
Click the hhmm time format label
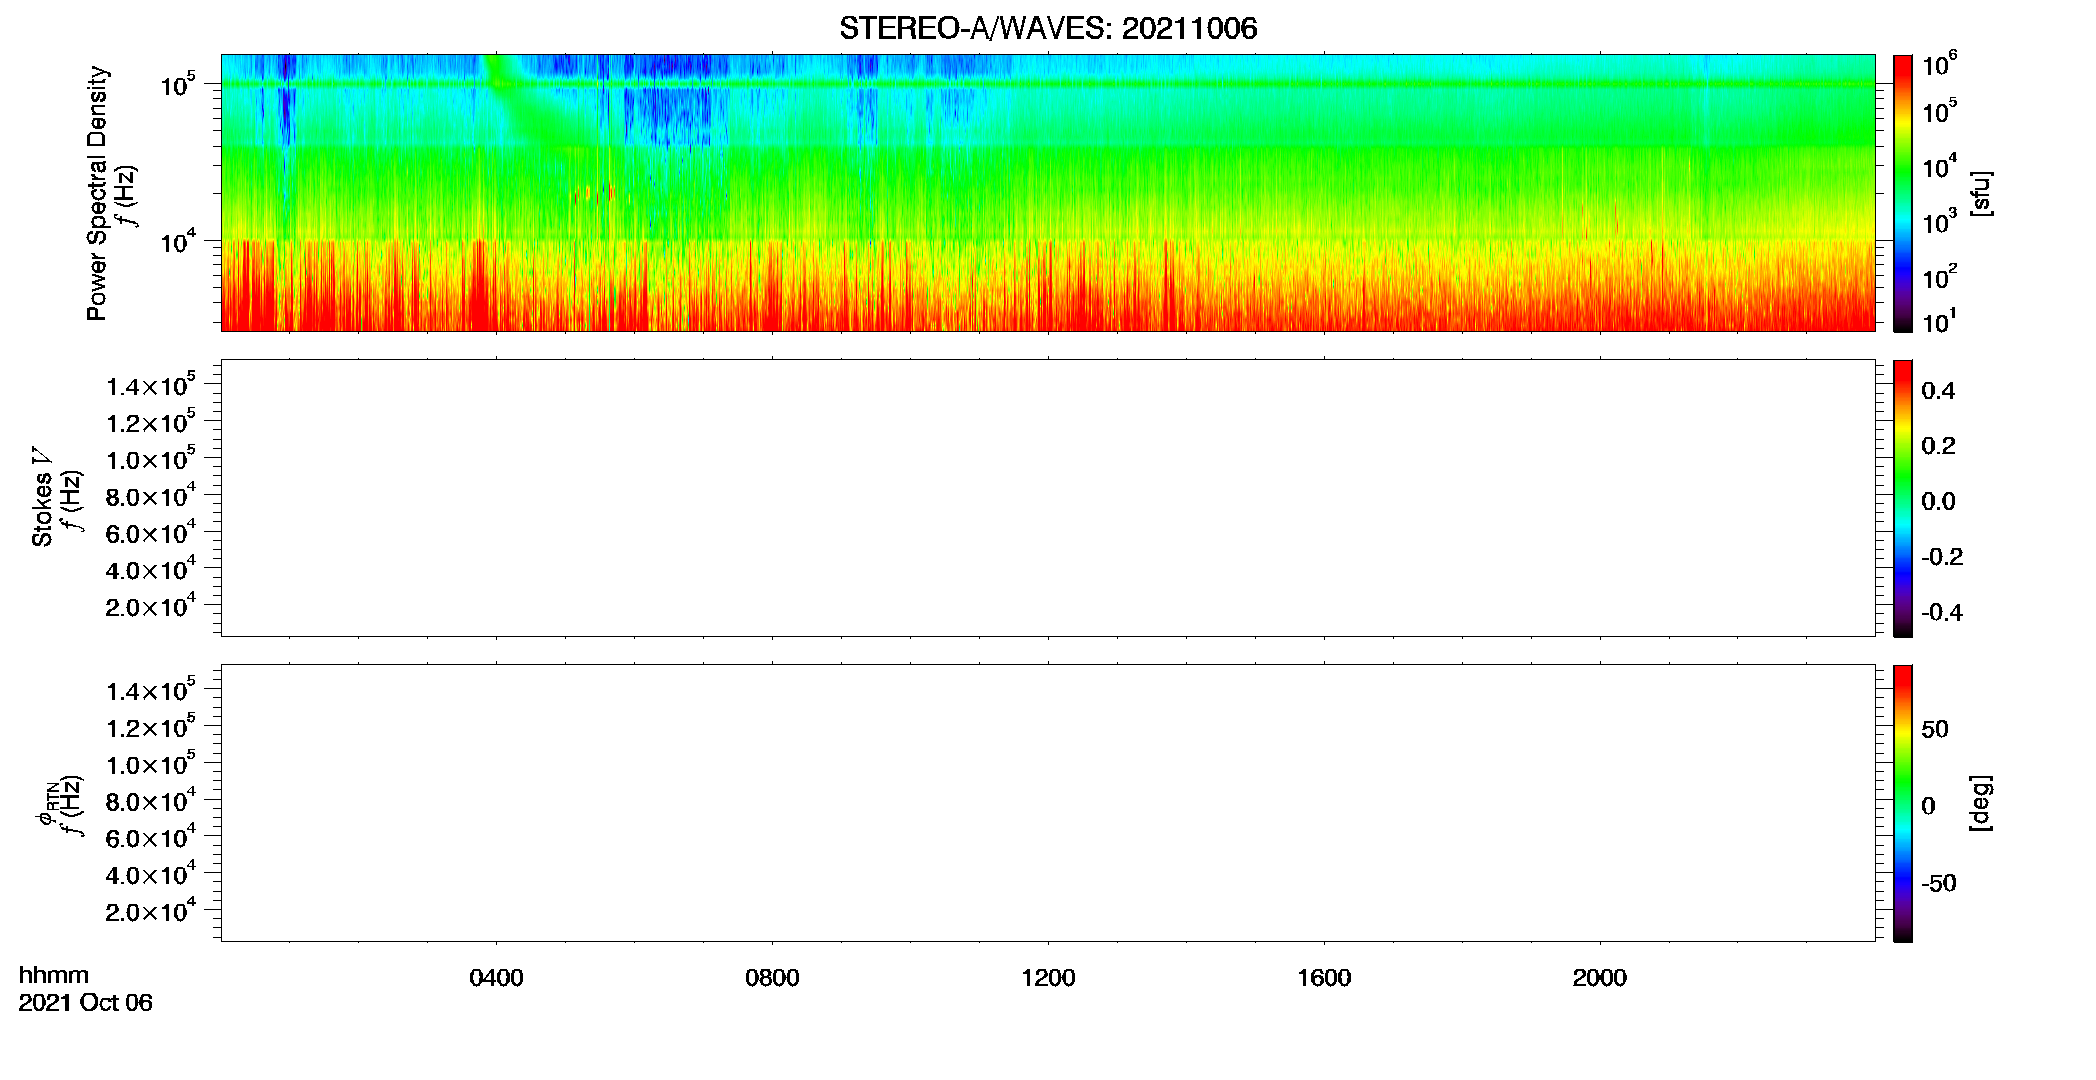pos(53,975)
